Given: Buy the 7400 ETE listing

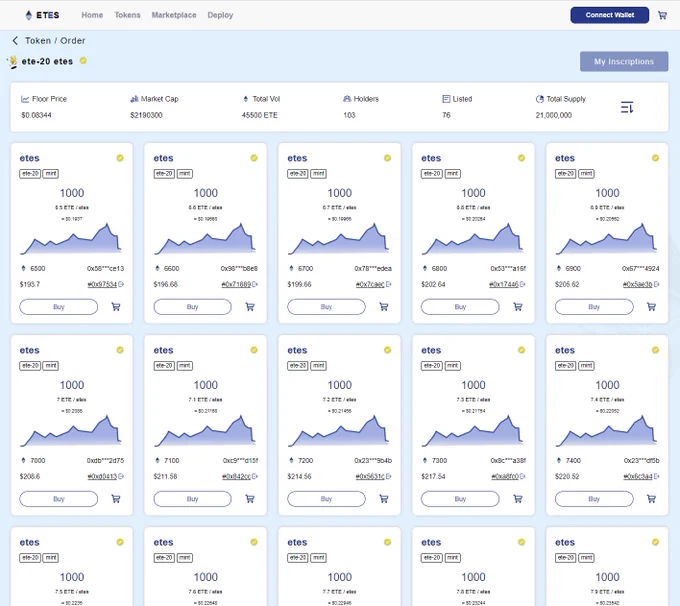Looking at the screenshot, I should [594, 499].
